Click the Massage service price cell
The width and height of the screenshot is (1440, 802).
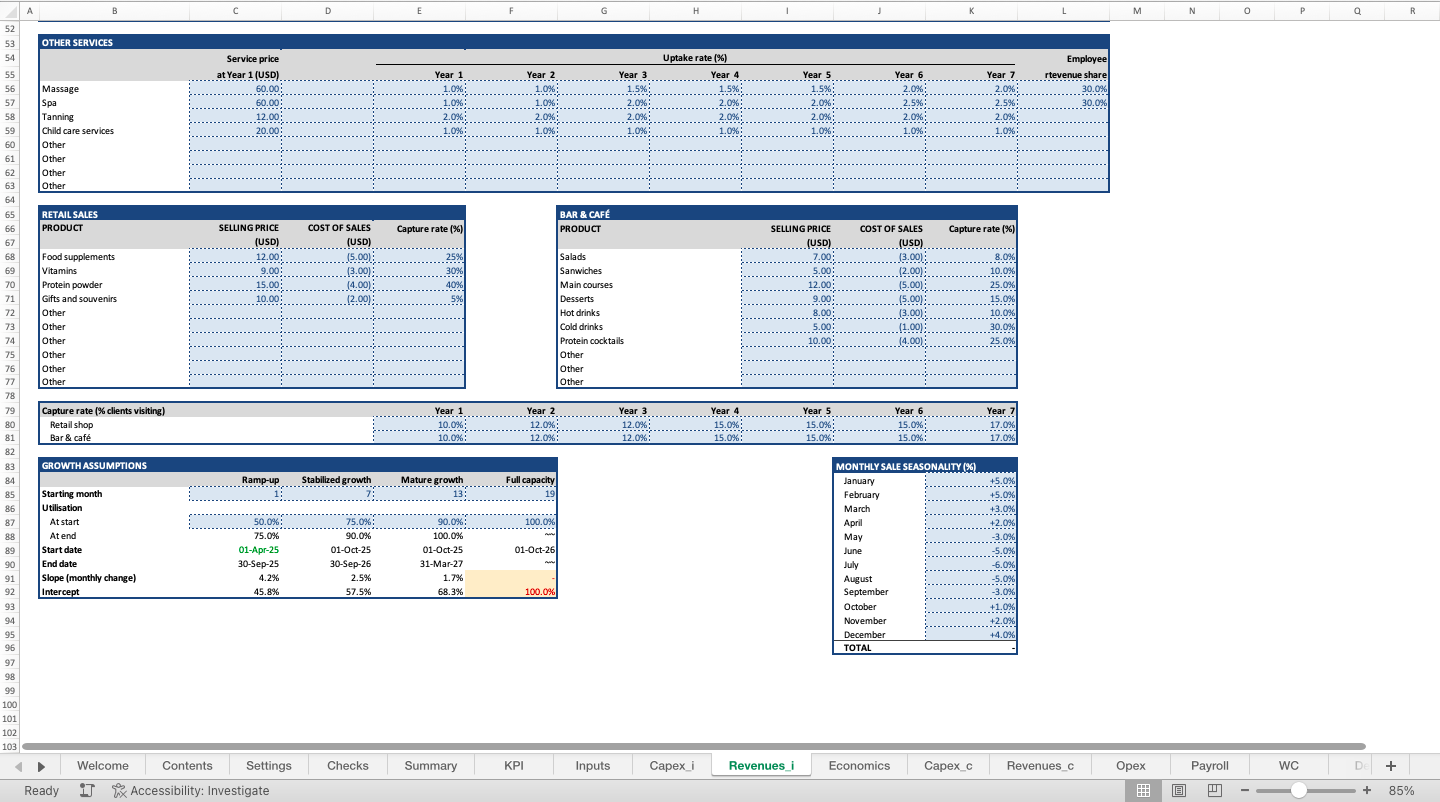coord(235,88)
